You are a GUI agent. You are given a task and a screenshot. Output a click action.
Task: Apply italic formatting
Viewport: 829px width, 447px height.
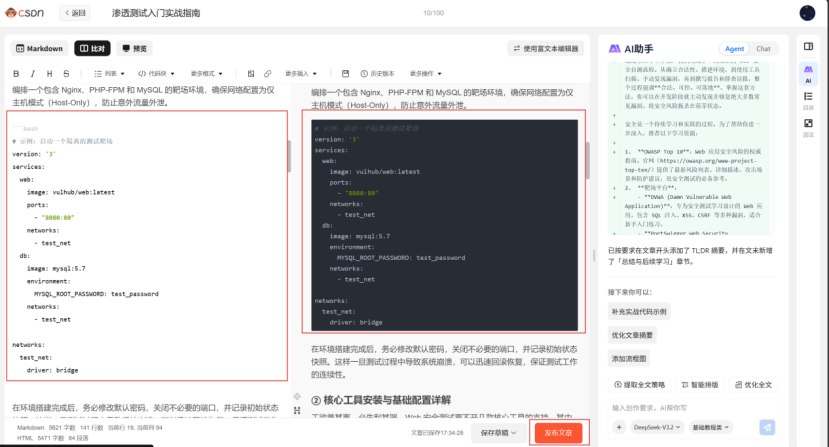tap(33, 74)
